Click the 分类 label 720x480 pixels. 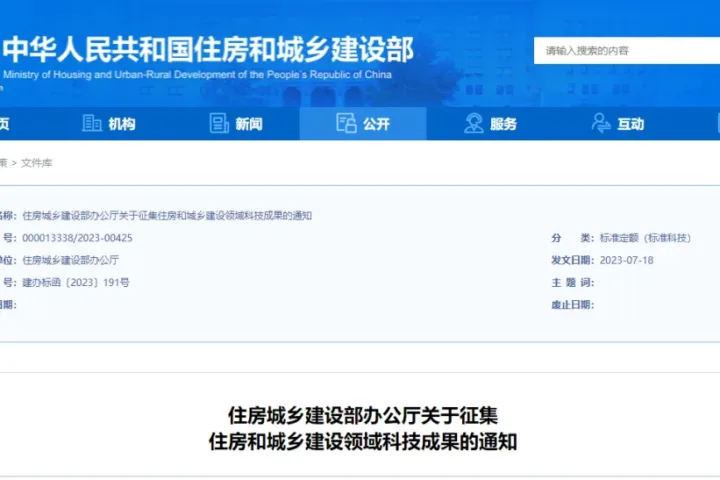[573, 238]
